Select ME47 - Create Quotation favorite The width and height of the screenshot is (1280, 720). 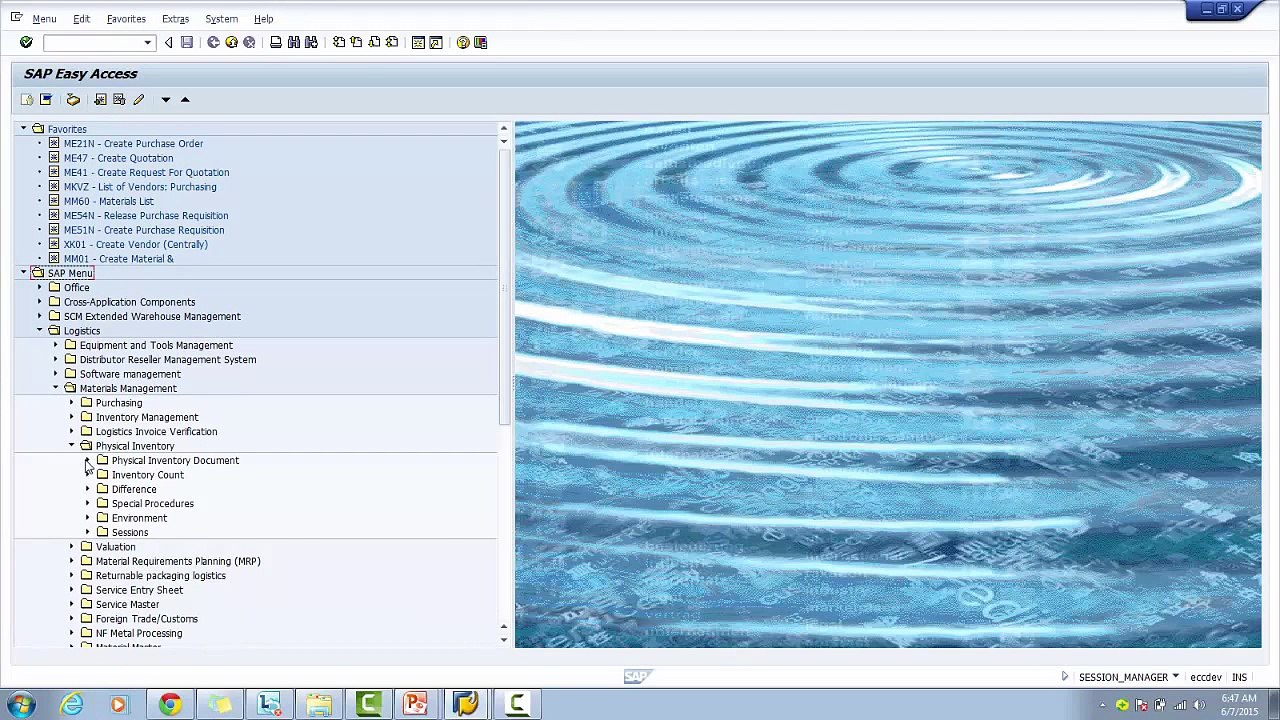tap(118, 158)
